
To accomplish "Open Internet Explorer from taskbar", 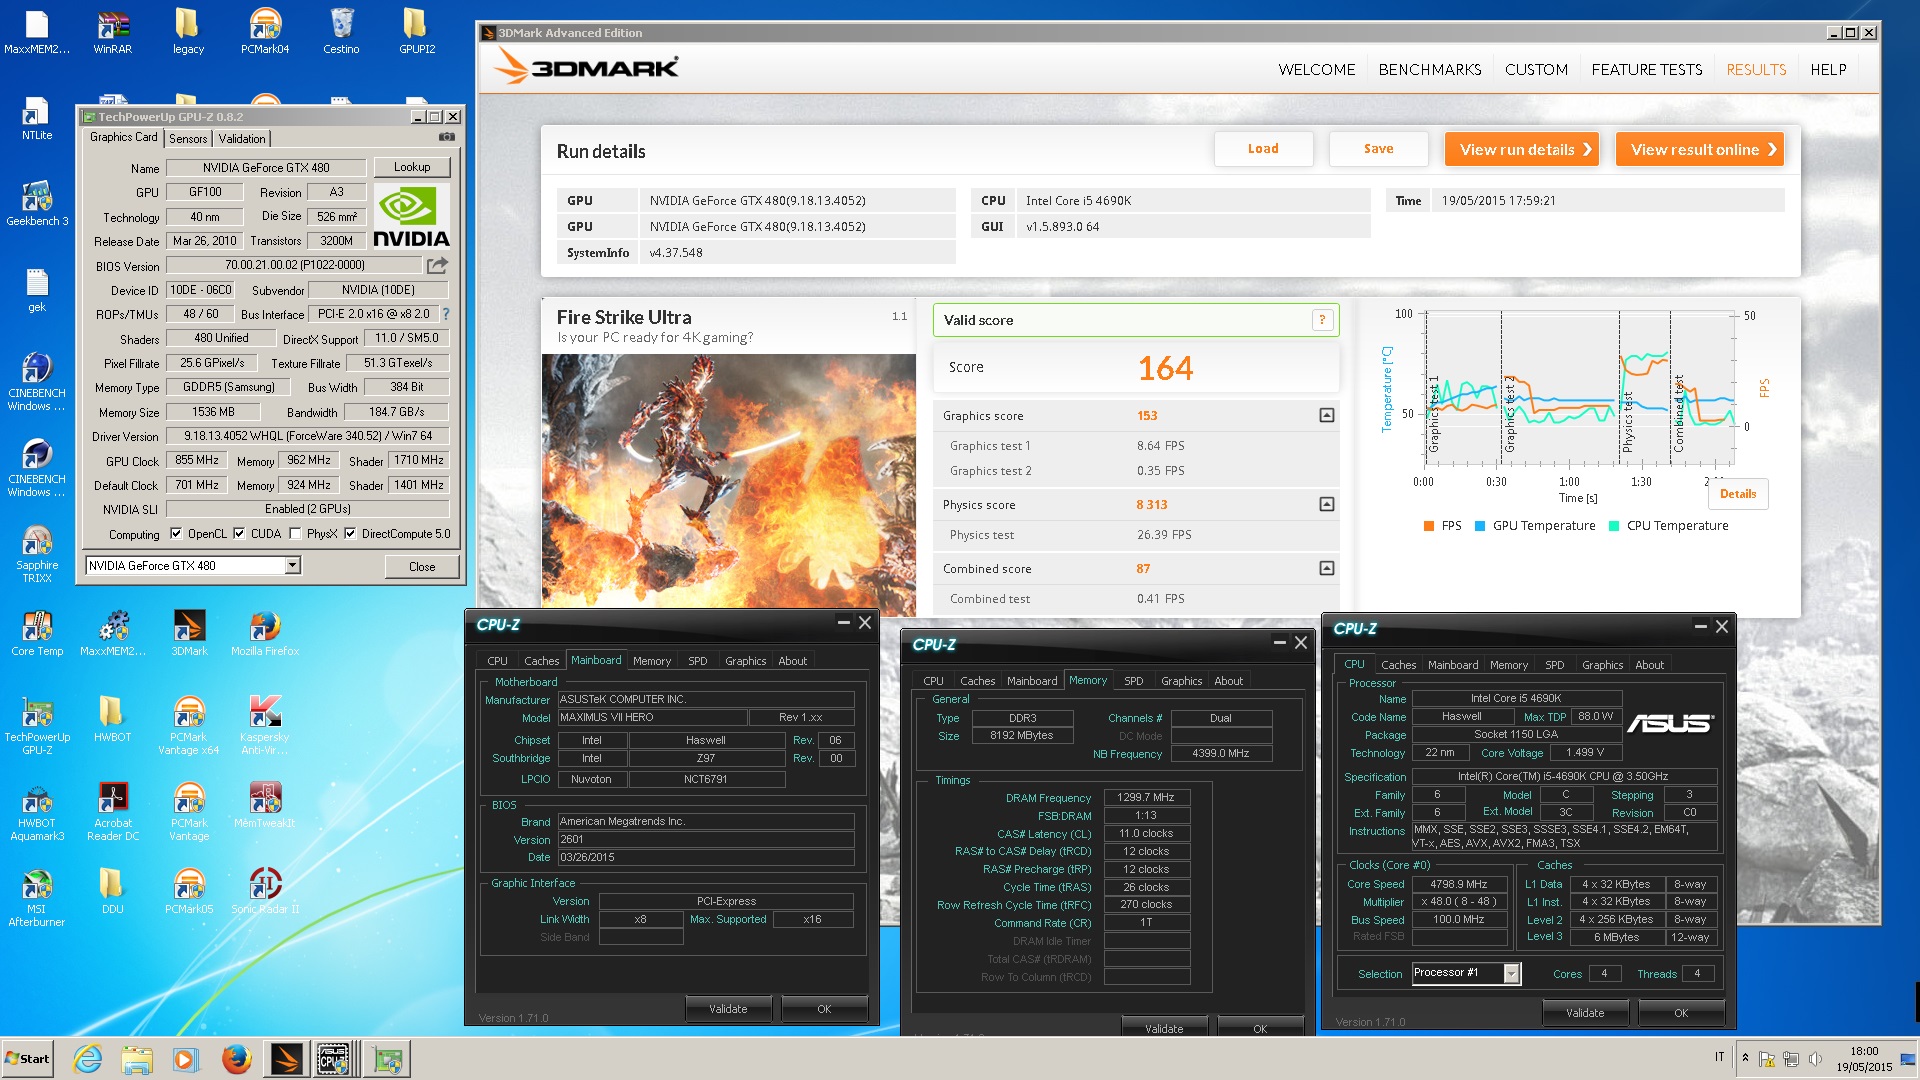I will pos(88,1058).
